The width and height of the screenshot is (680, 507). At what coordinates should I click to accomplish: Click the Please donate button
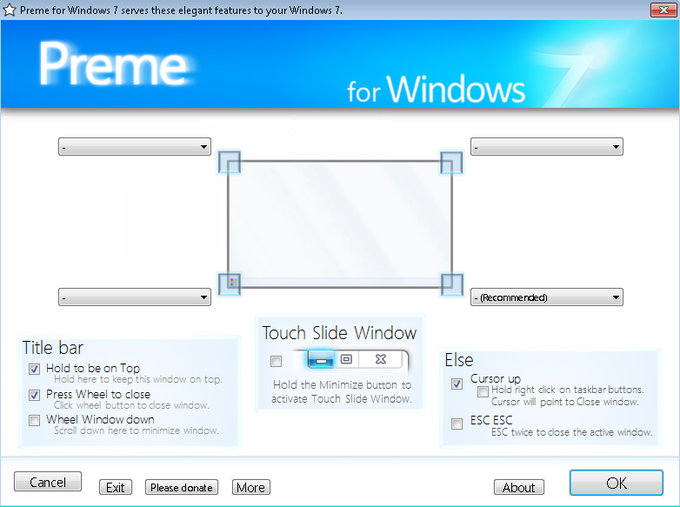point(181,487)
